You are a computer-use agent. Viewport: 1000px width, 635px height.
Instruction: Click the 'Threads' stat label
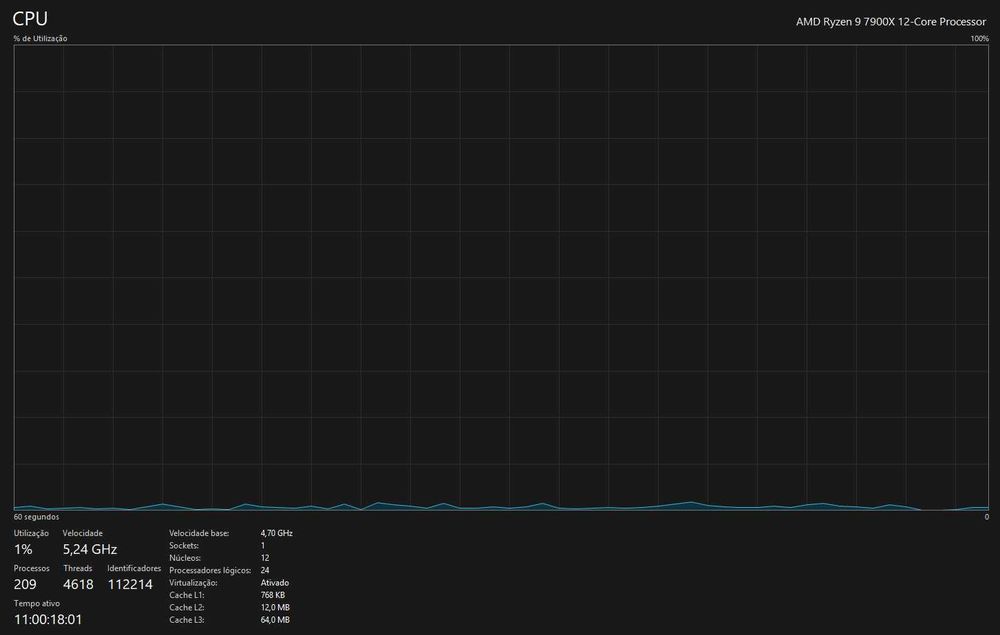pos(78,568)
